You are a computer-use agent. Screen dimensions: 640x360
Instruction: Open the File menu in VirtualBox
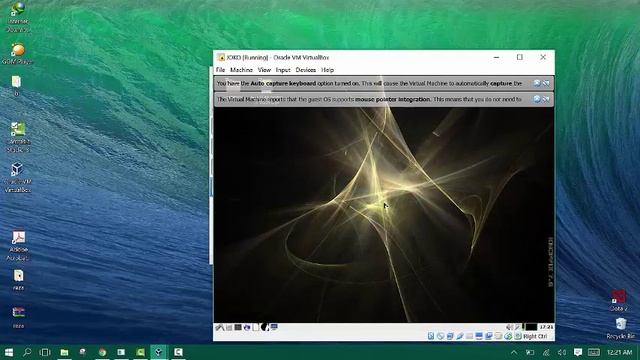220,70
